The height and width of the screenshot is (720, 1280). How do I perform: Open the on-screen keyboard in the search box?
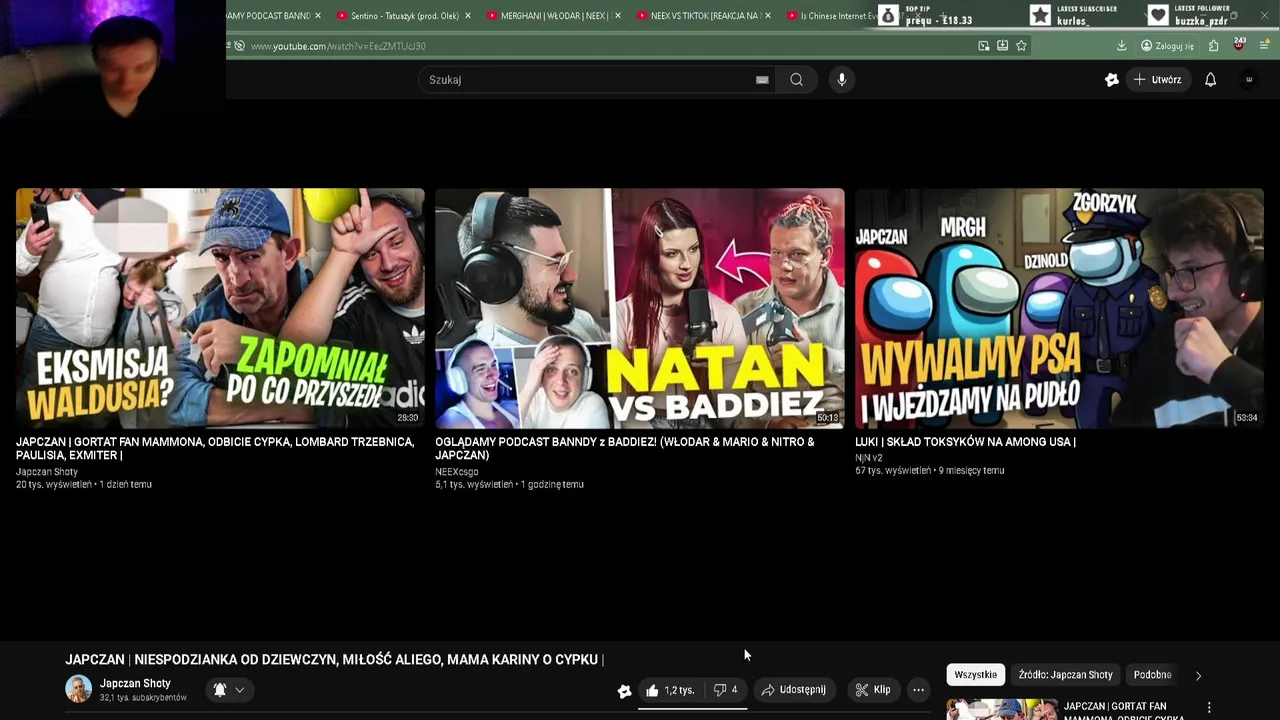click(x=762, y=80)
